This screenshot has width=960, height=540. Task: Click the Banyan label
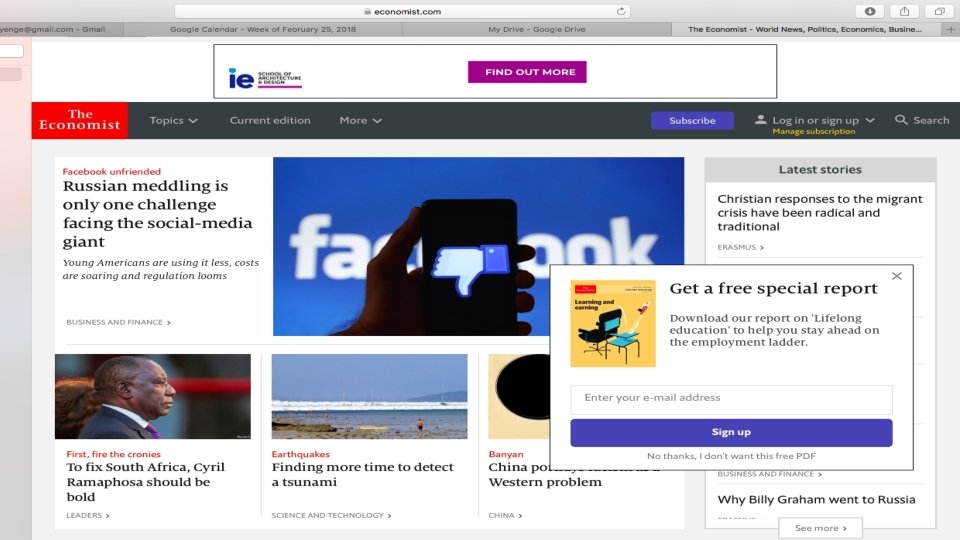[x=506, y=454]
